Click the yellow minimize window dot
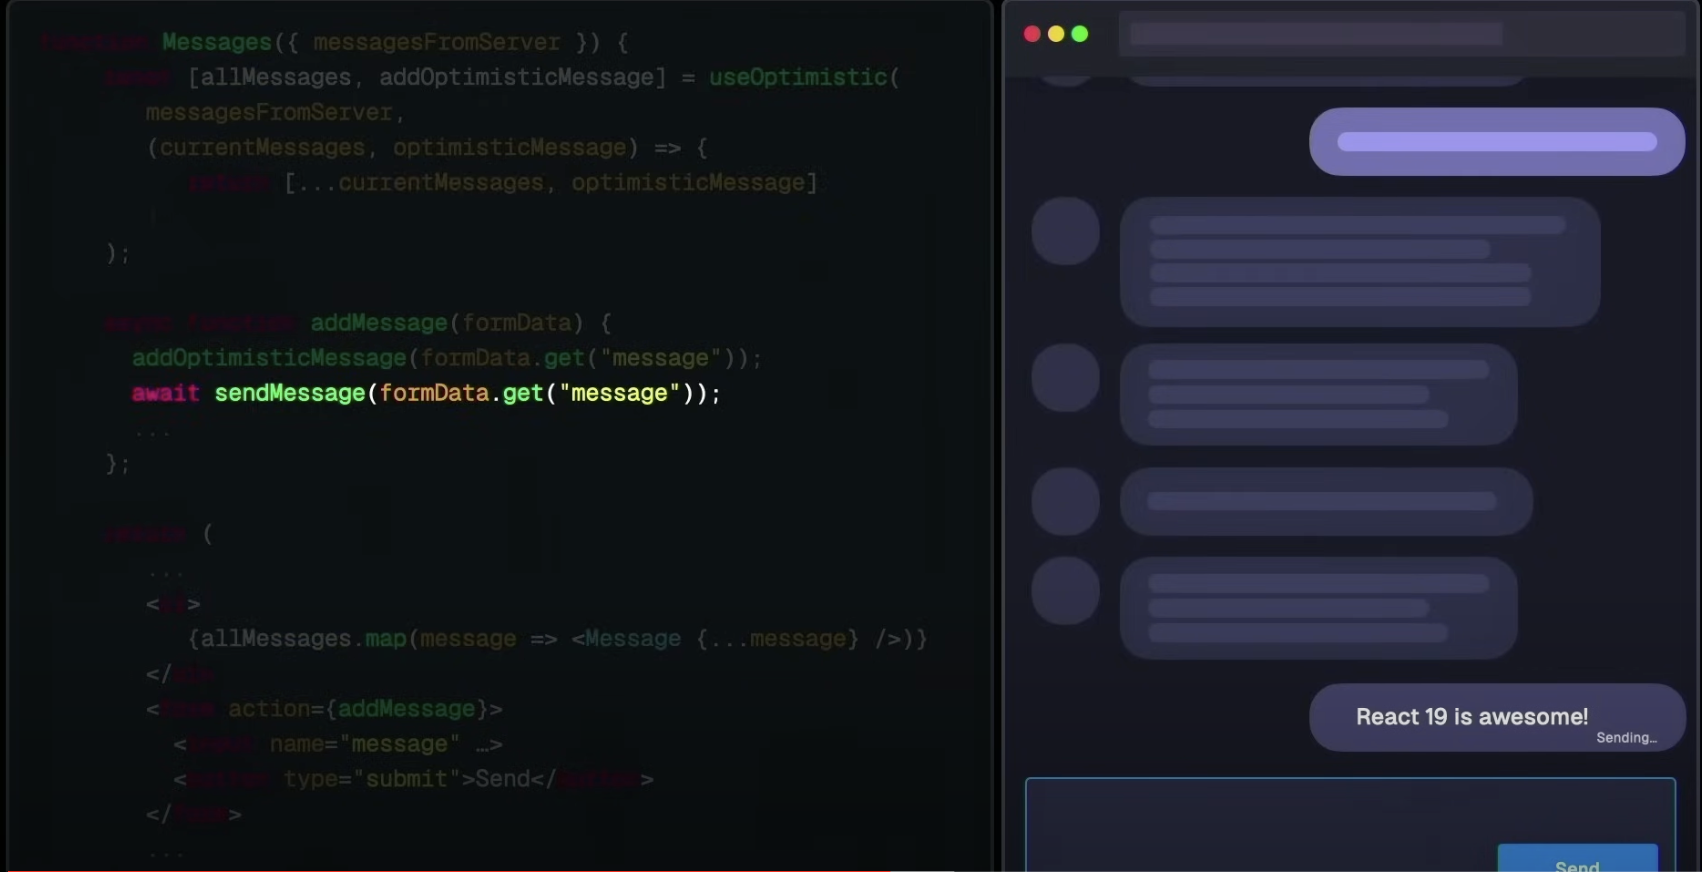The image size is (1702, 872). tap(1056, 34)
